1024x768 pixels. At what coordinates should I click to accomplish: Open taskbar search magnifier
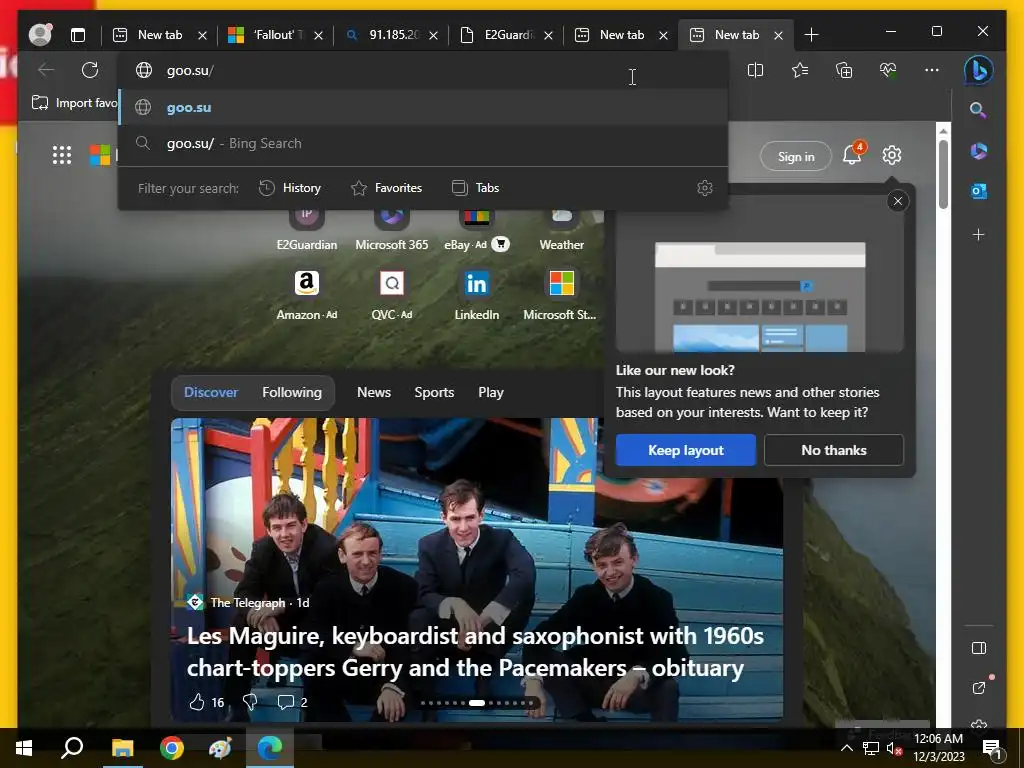point(72,748)
